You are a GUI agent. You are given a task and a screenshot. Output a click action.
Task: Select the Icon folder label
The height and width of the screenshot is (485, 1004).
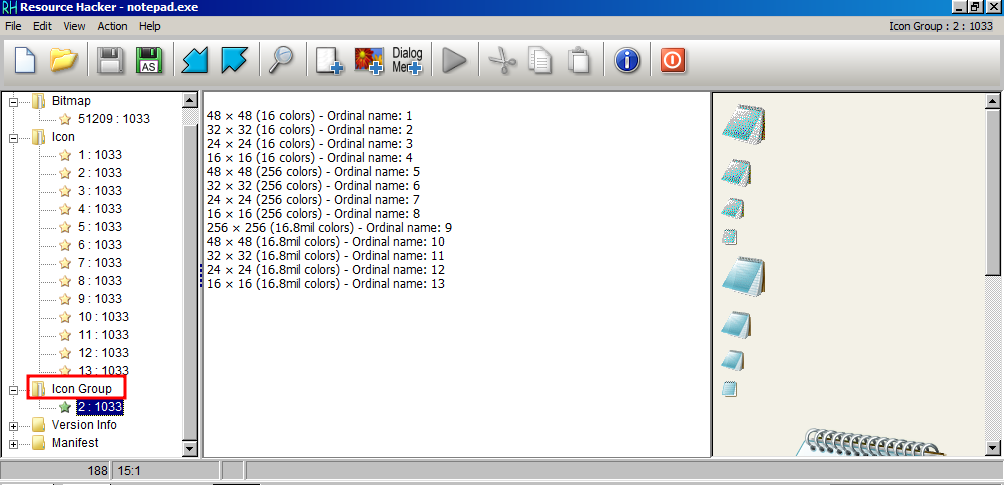coord(63,136)
